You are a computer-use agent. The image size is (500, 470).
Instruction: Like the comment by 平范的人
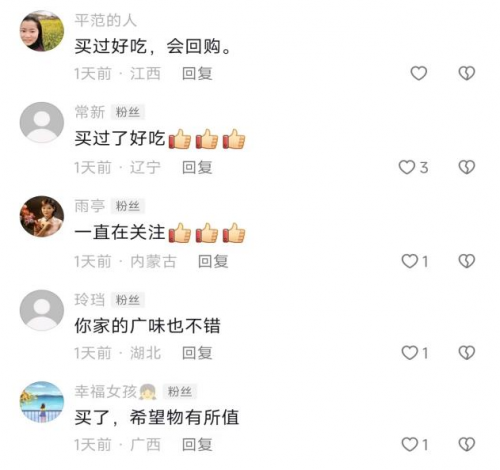point(419,73)
